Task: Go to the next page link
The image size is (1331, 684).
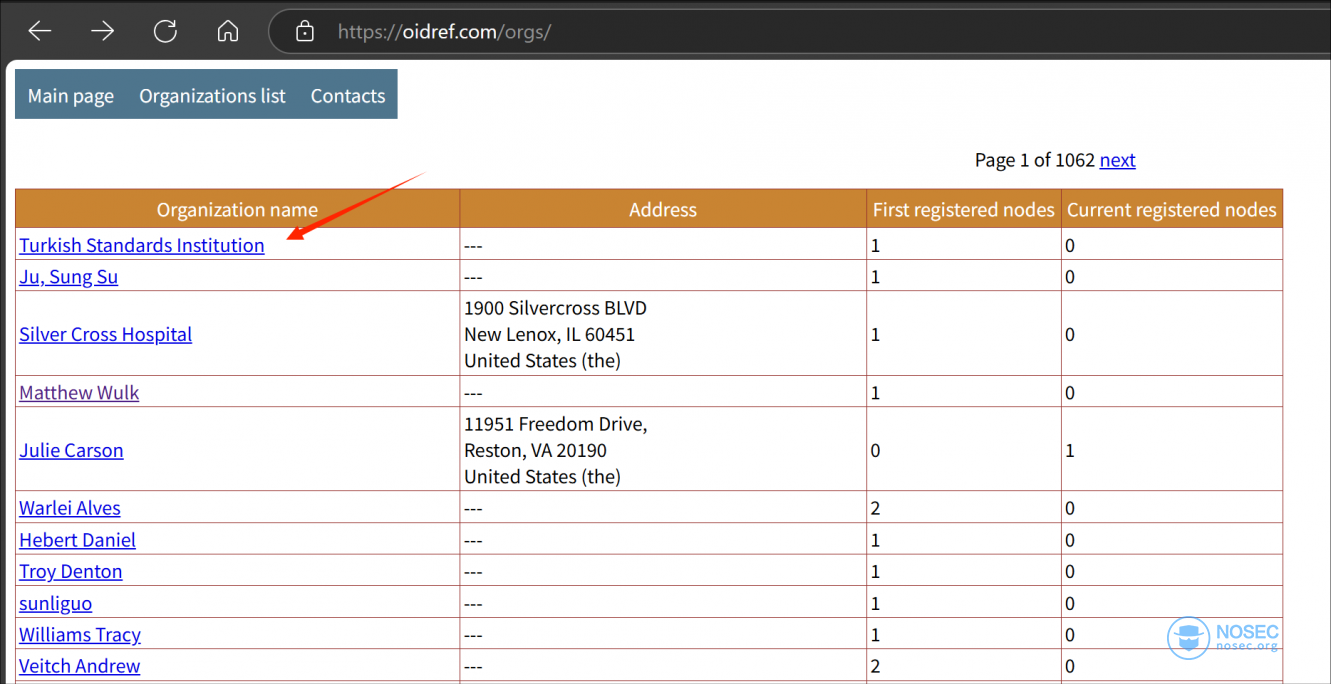Action: (x=1117, y=160)
